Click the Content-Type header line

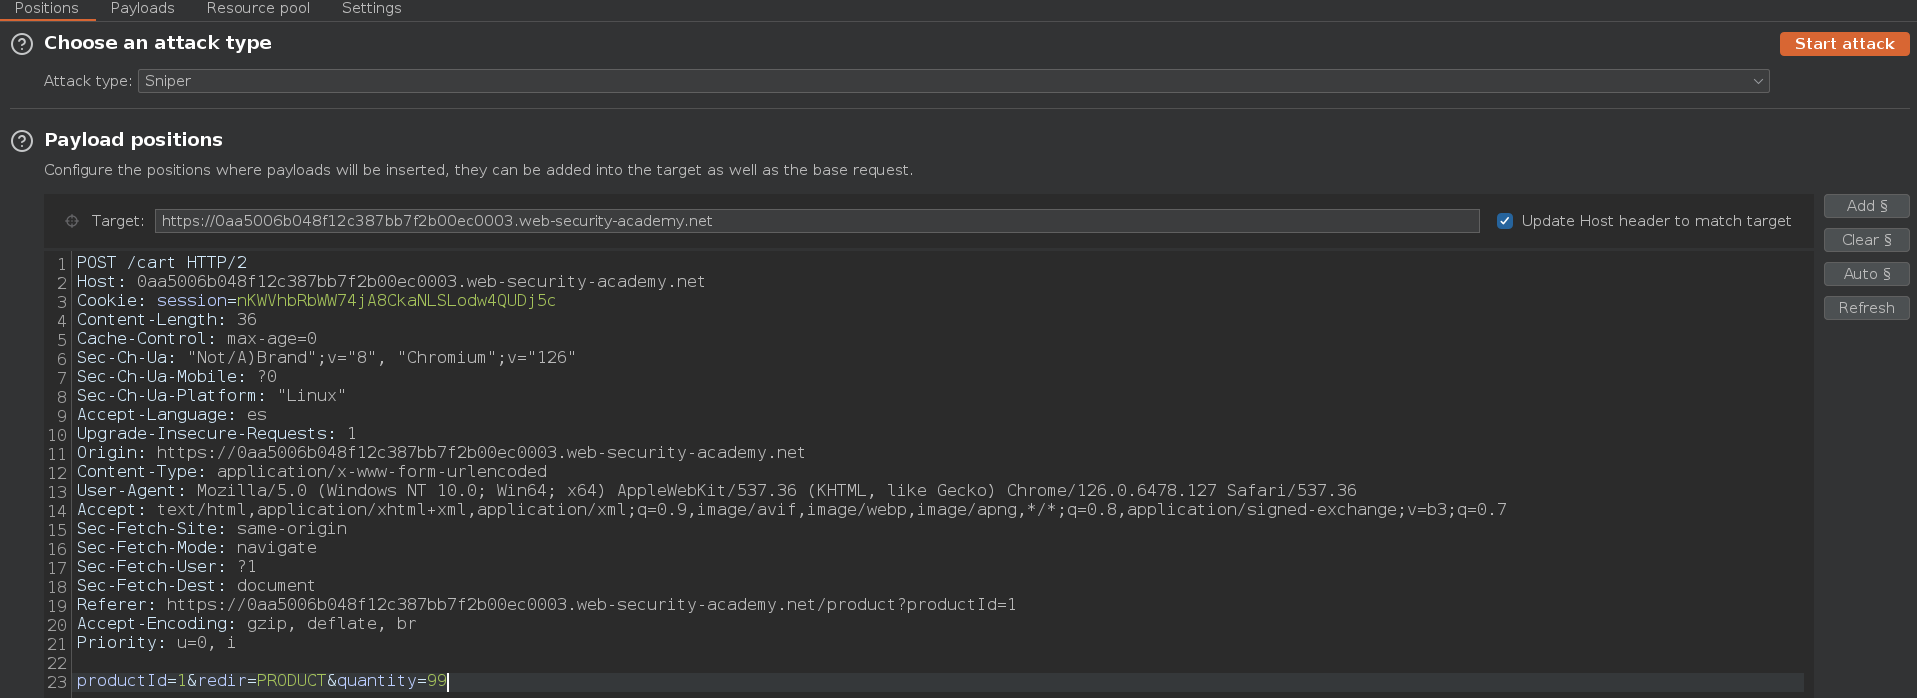[x=312, y=472]
